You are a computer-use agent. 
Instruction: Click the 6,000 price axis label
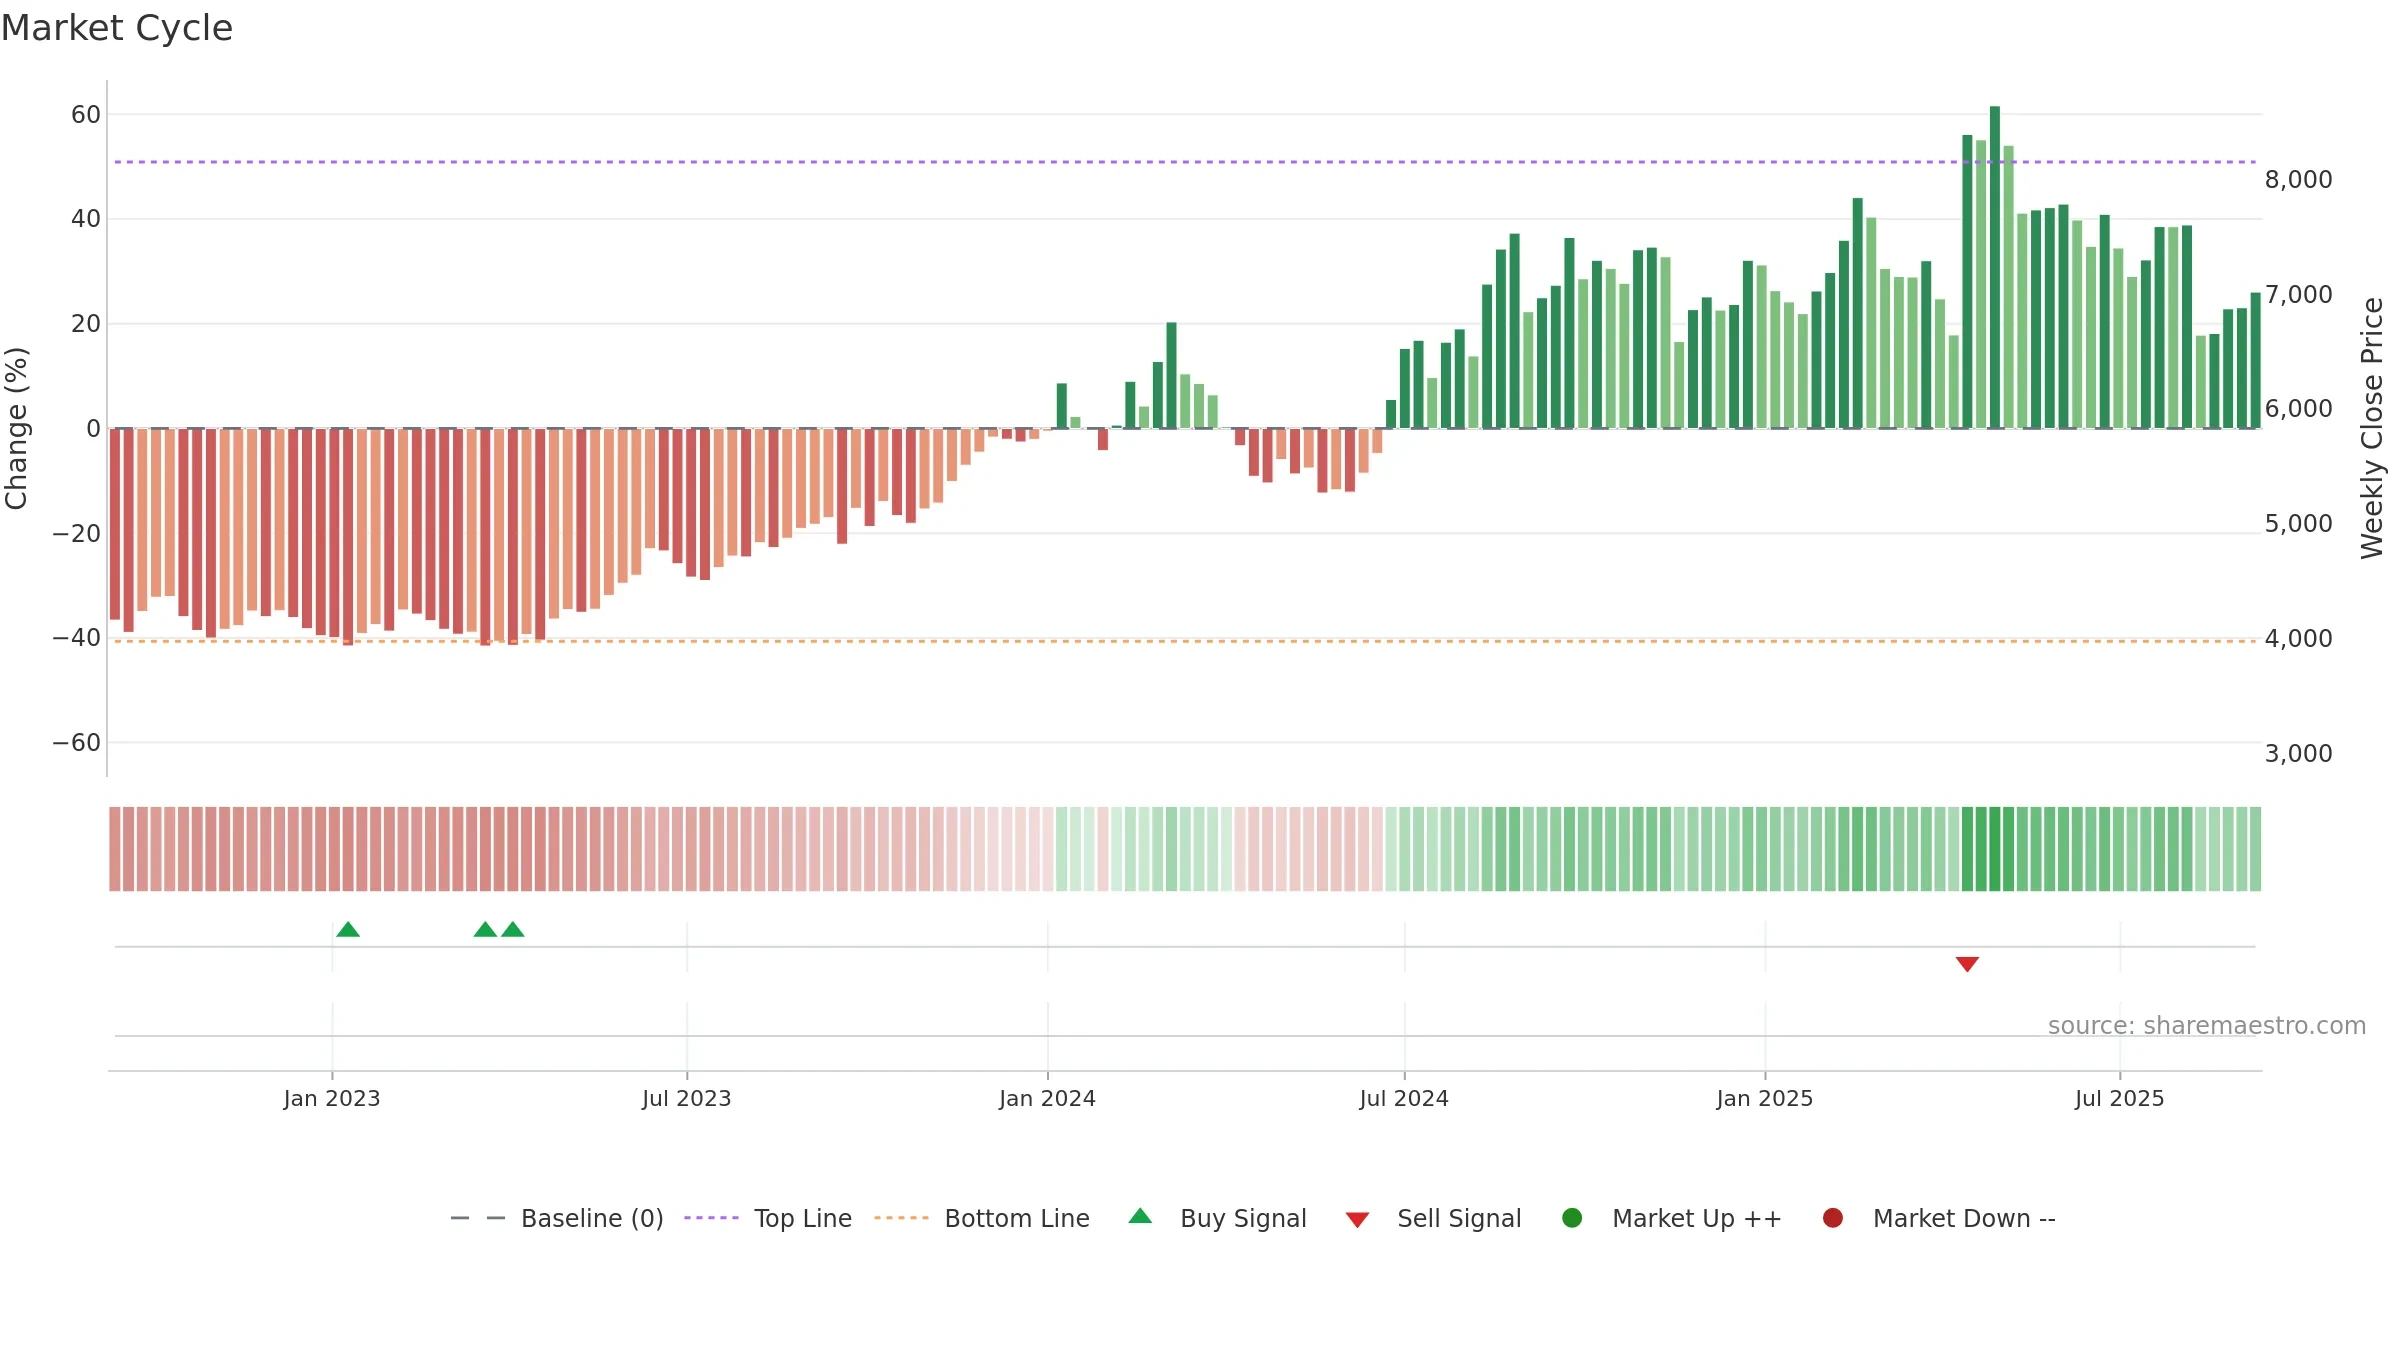[2298, 409]
